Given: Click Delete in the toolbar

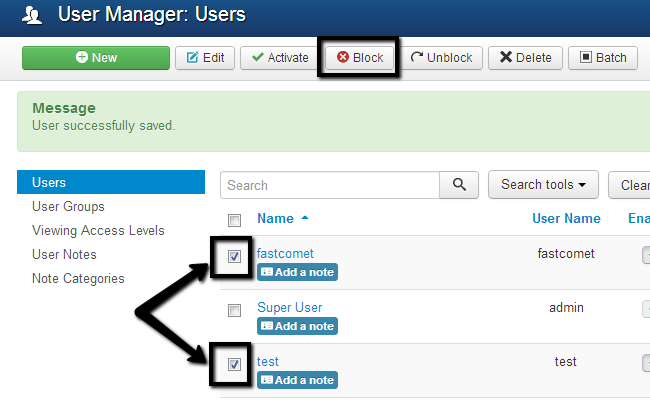Looking at the screenshot, I should click(526, 57).
